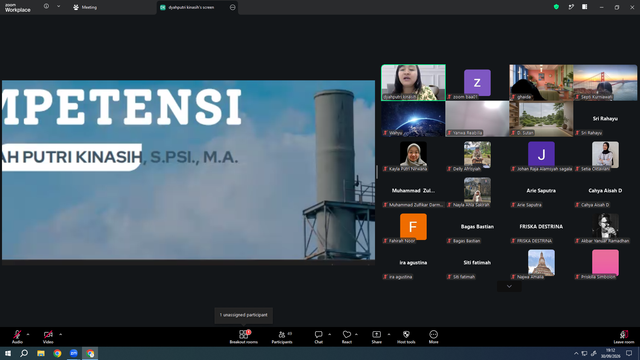This screenshot has width=640, height=360.
Task: Select Johan Raja Alamsyah sagala's J avatar
Action: tap(541, 155)
